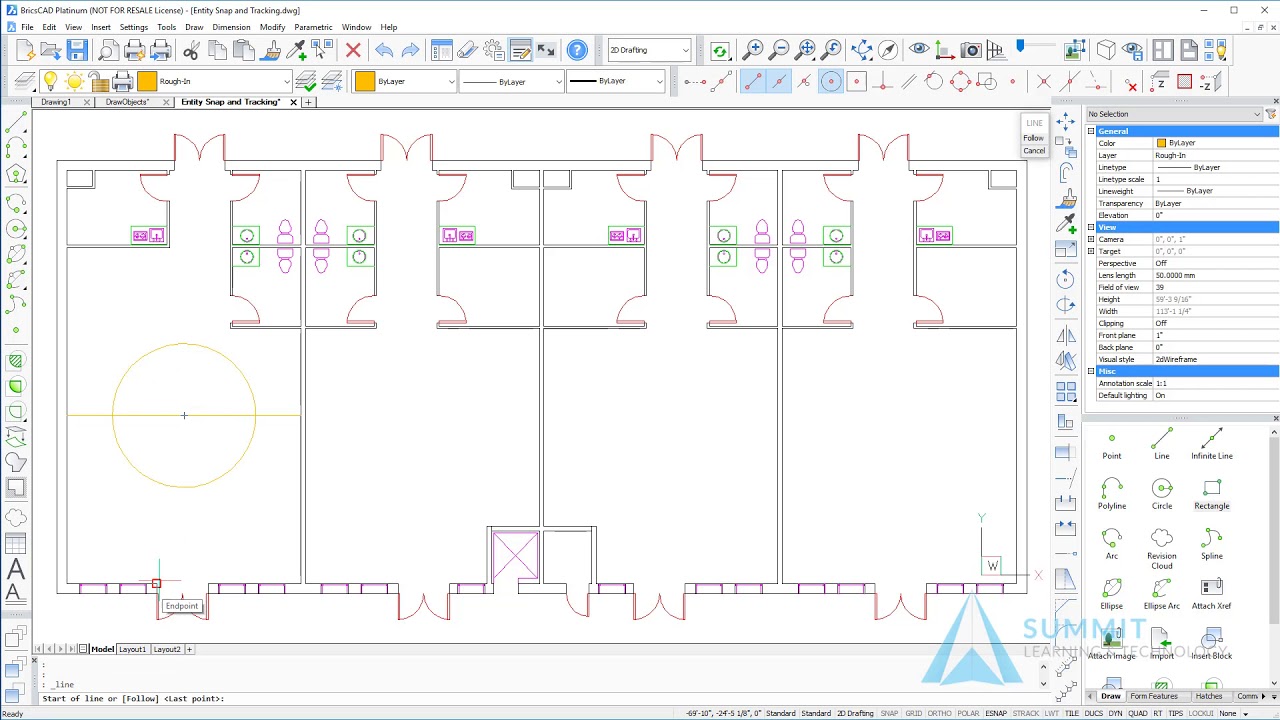Image resolution: width=1280 pixels, height=720 pixels.
Task: Click the Cancel button in the LINE prompt
Action: [1034, 151]
